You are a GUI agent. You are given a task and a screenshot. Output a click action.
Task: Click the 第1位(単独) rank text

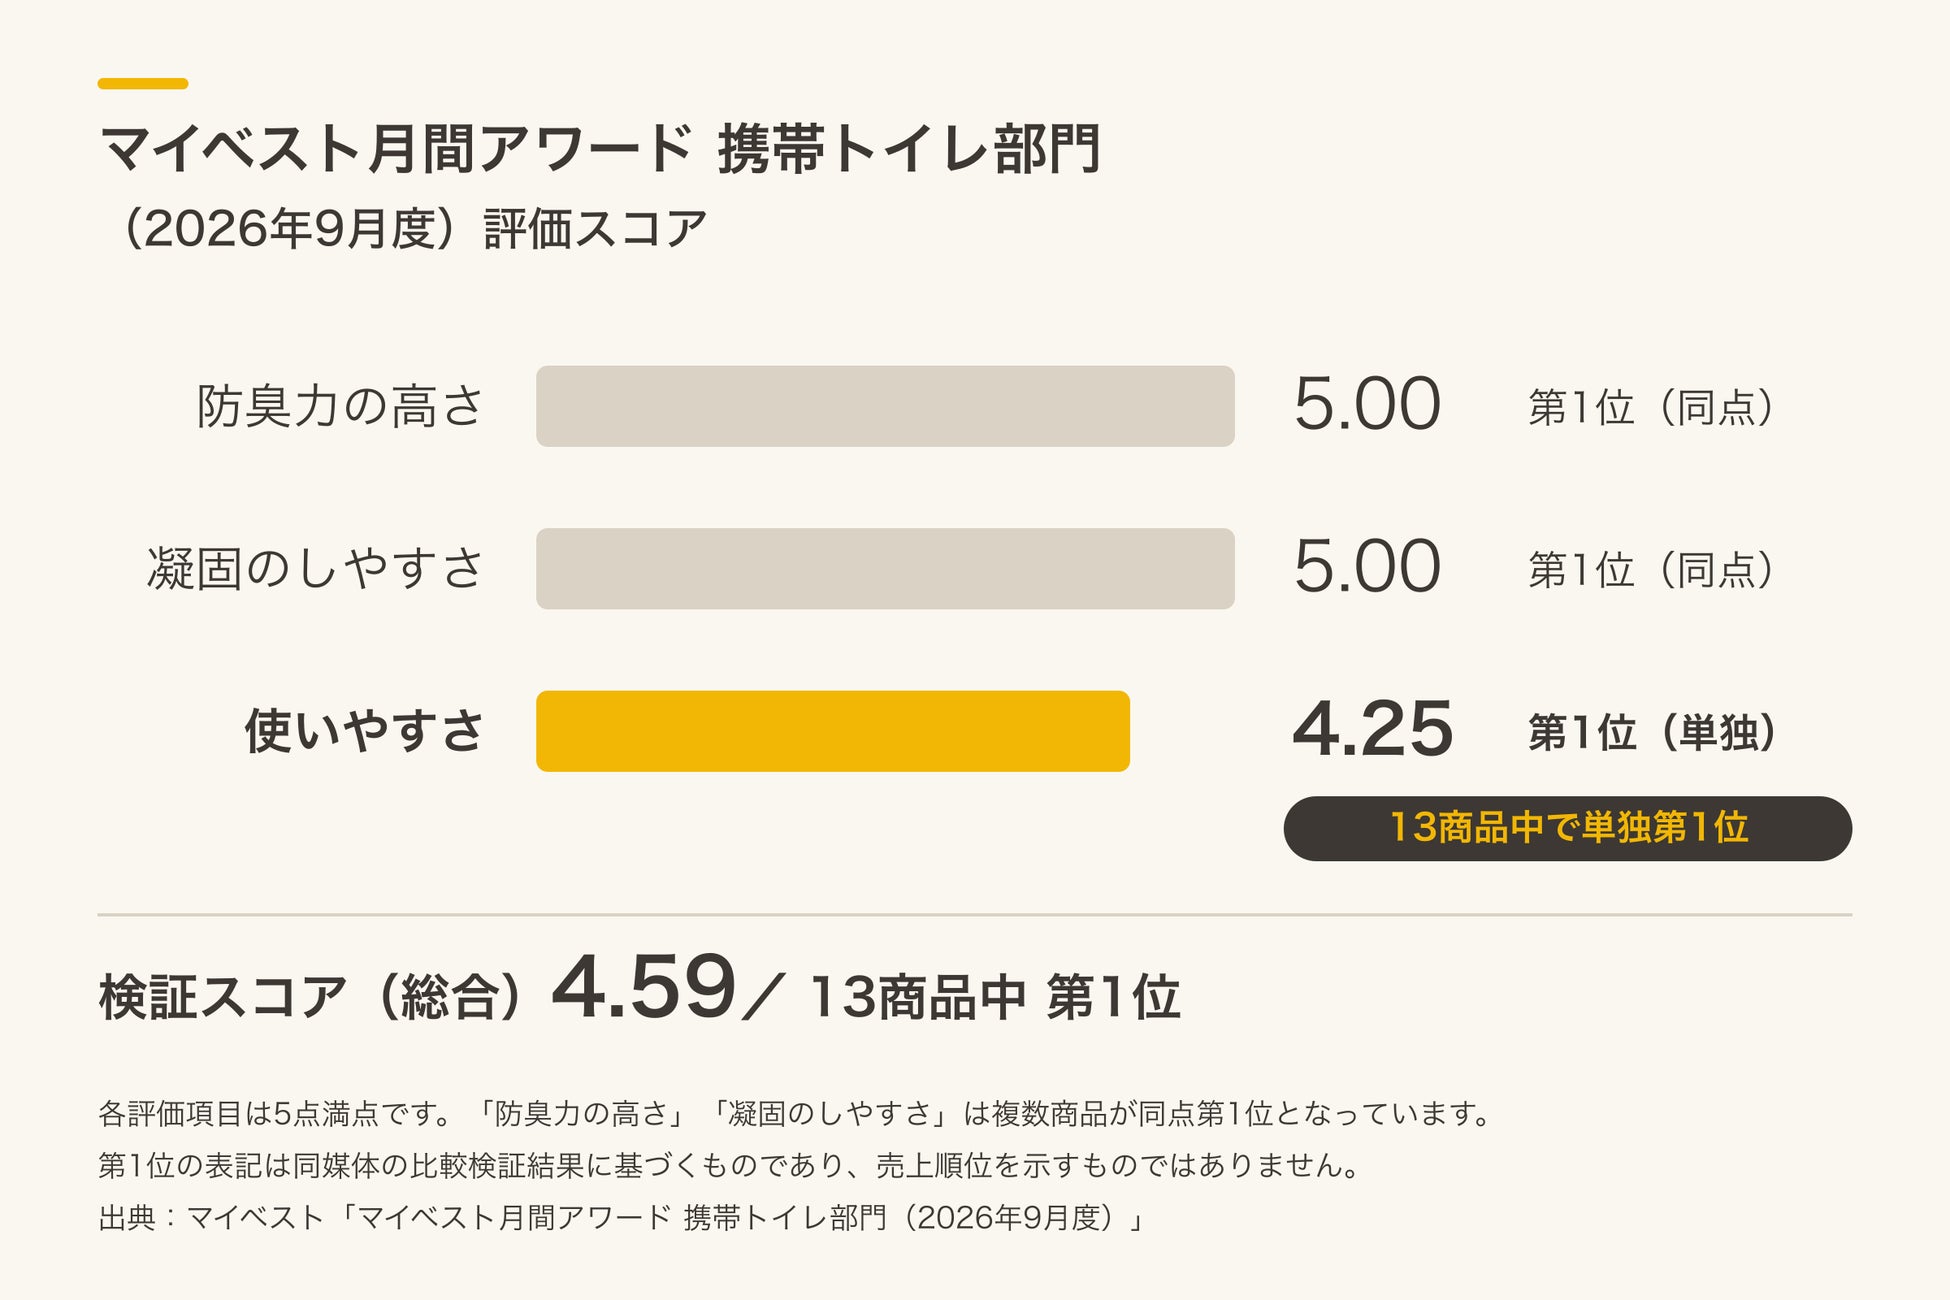click(1653, 732)
